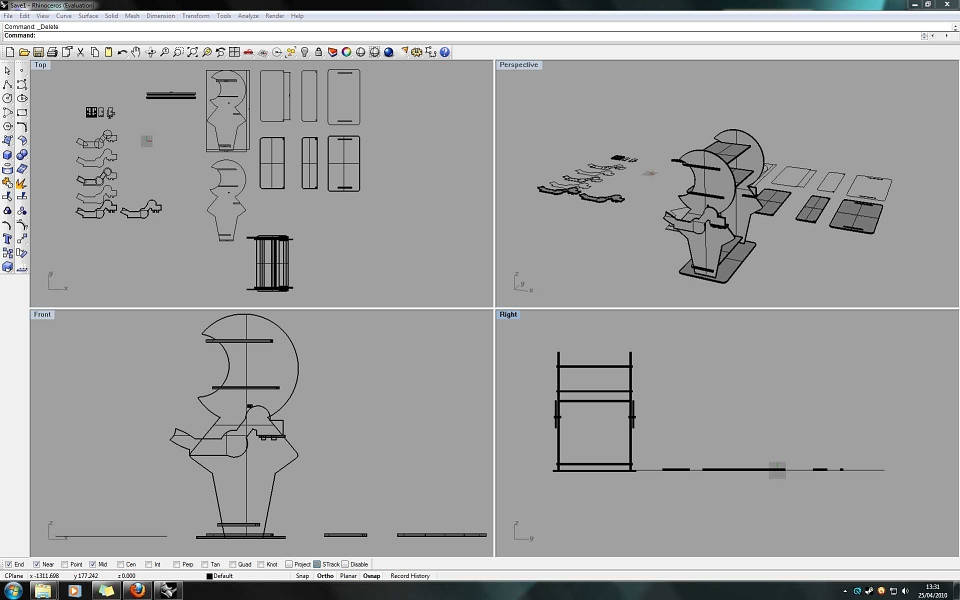Open the Perspective viewport title menu
Screen dimensions: 960x600
tap(519, 65)
